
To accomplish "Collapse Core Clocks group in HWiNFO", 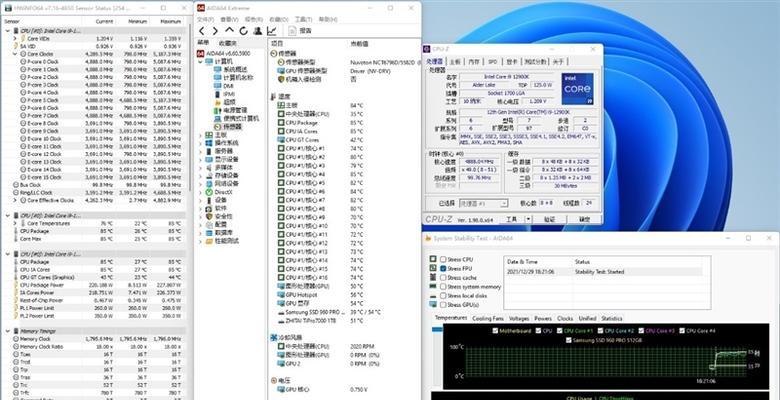I will coord(15,54).
